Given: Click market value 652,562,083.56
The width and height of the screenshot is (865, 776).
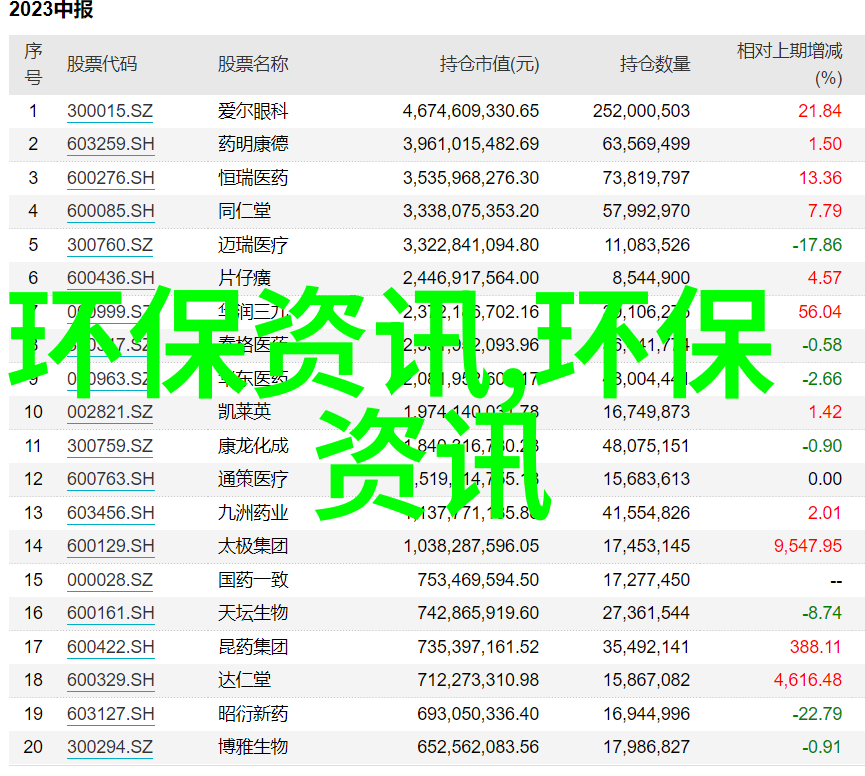Looking at the screenshot, I should (x=478, y=747).
